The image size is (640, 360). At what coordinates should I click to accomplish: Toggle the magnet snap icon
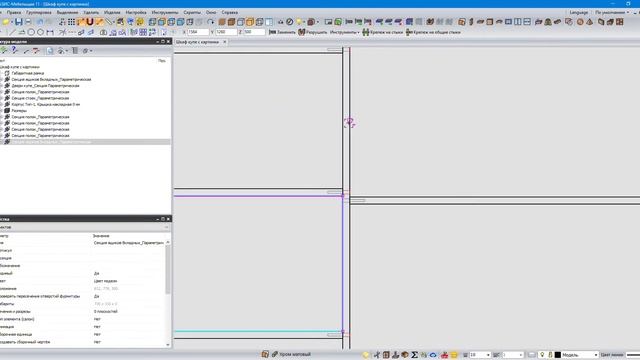(90, 22)
